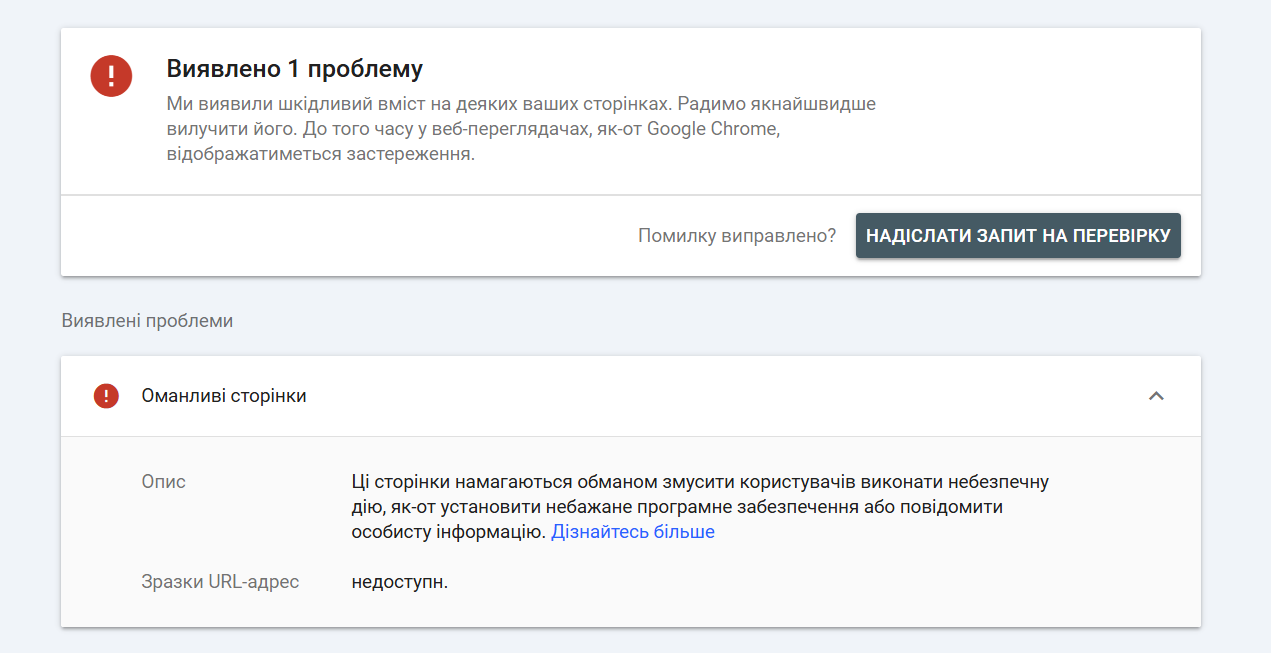The image size is (1271, 653).
Task: Click the line ending відображатиметься застереження
Action: (320, 155)
